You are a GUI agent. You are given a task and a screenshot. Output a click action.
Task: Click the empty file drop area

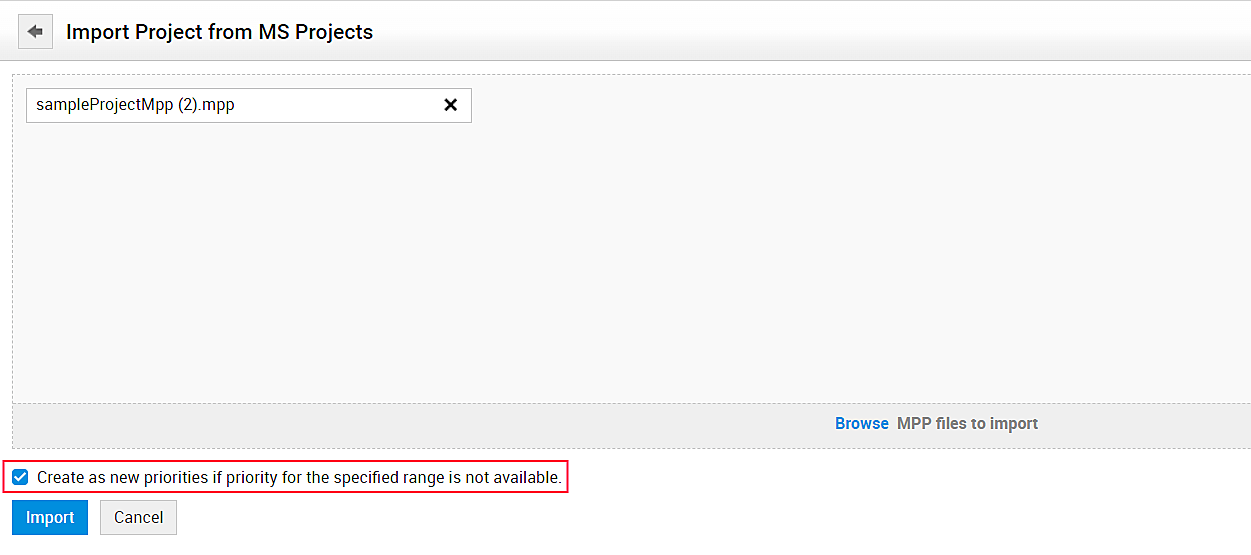630,260
